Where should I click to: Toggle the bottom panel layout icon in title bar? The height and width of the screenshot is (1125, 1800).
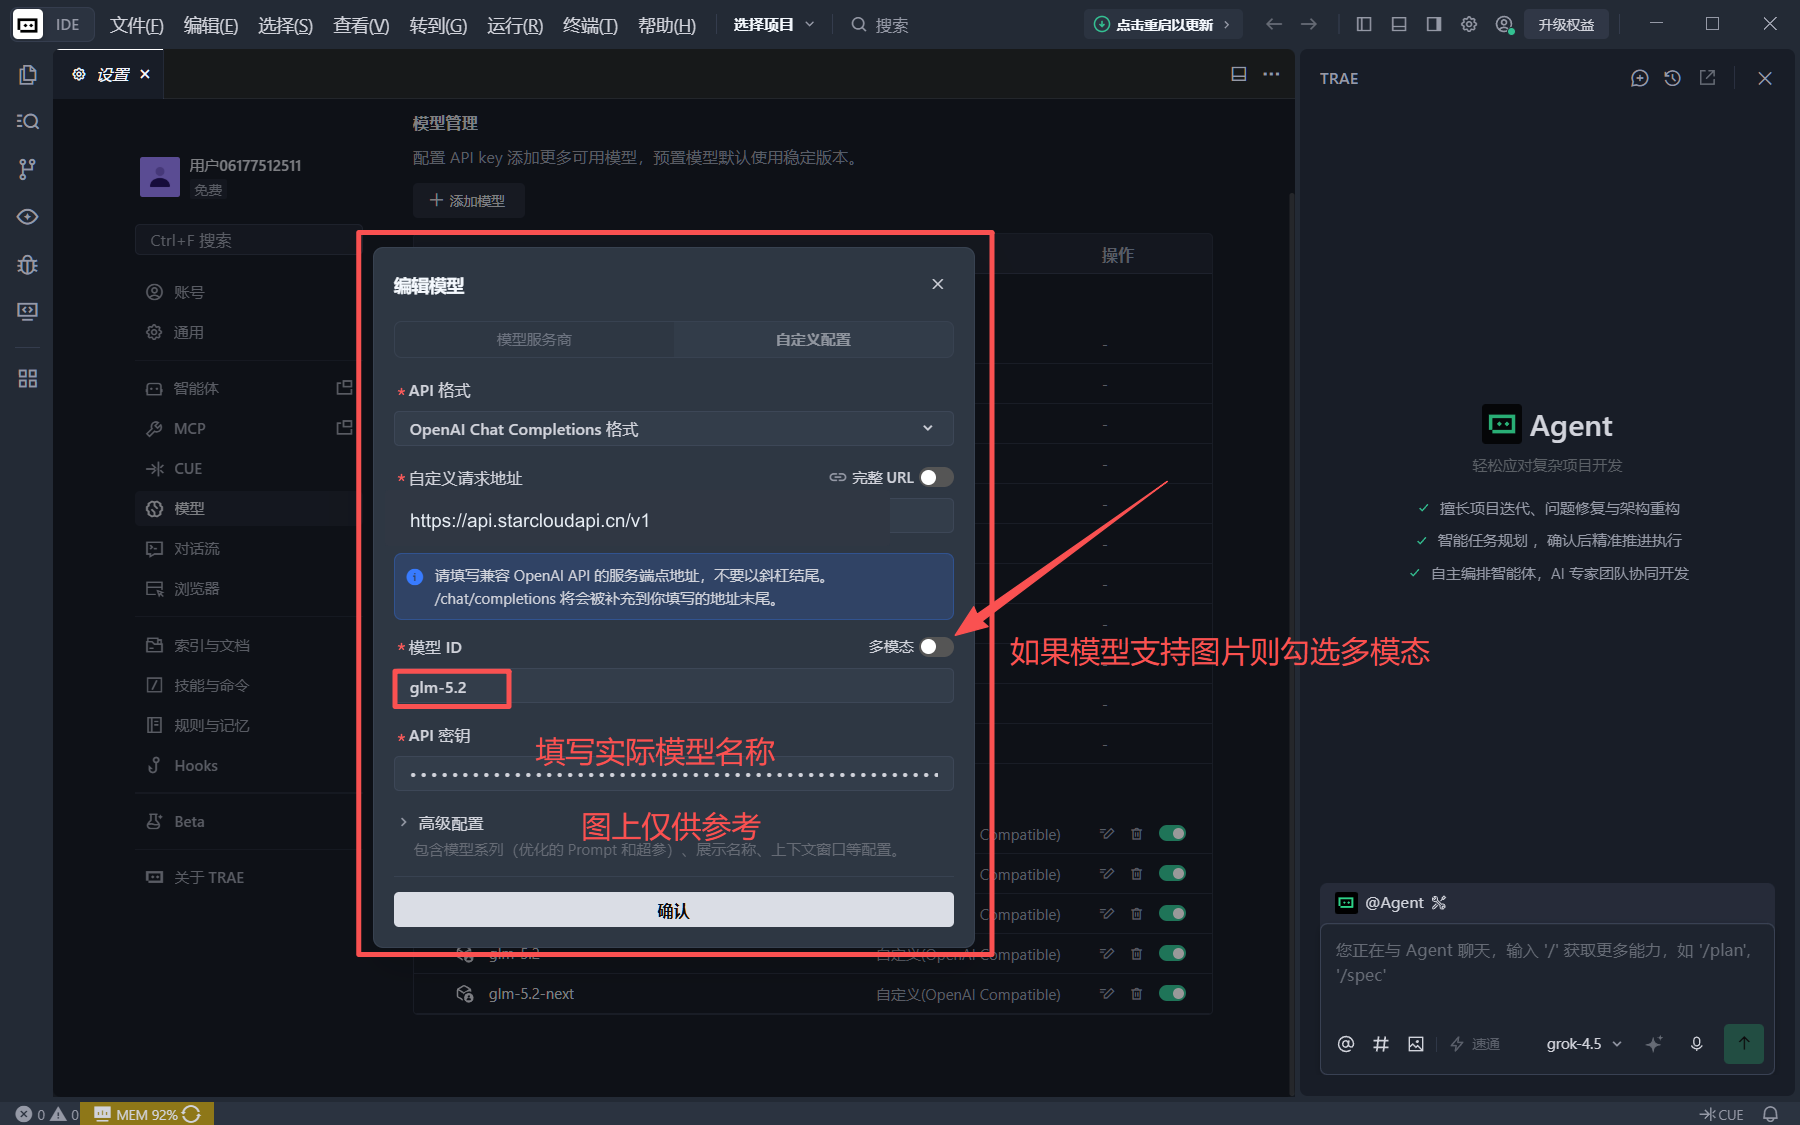point(1399,24)
